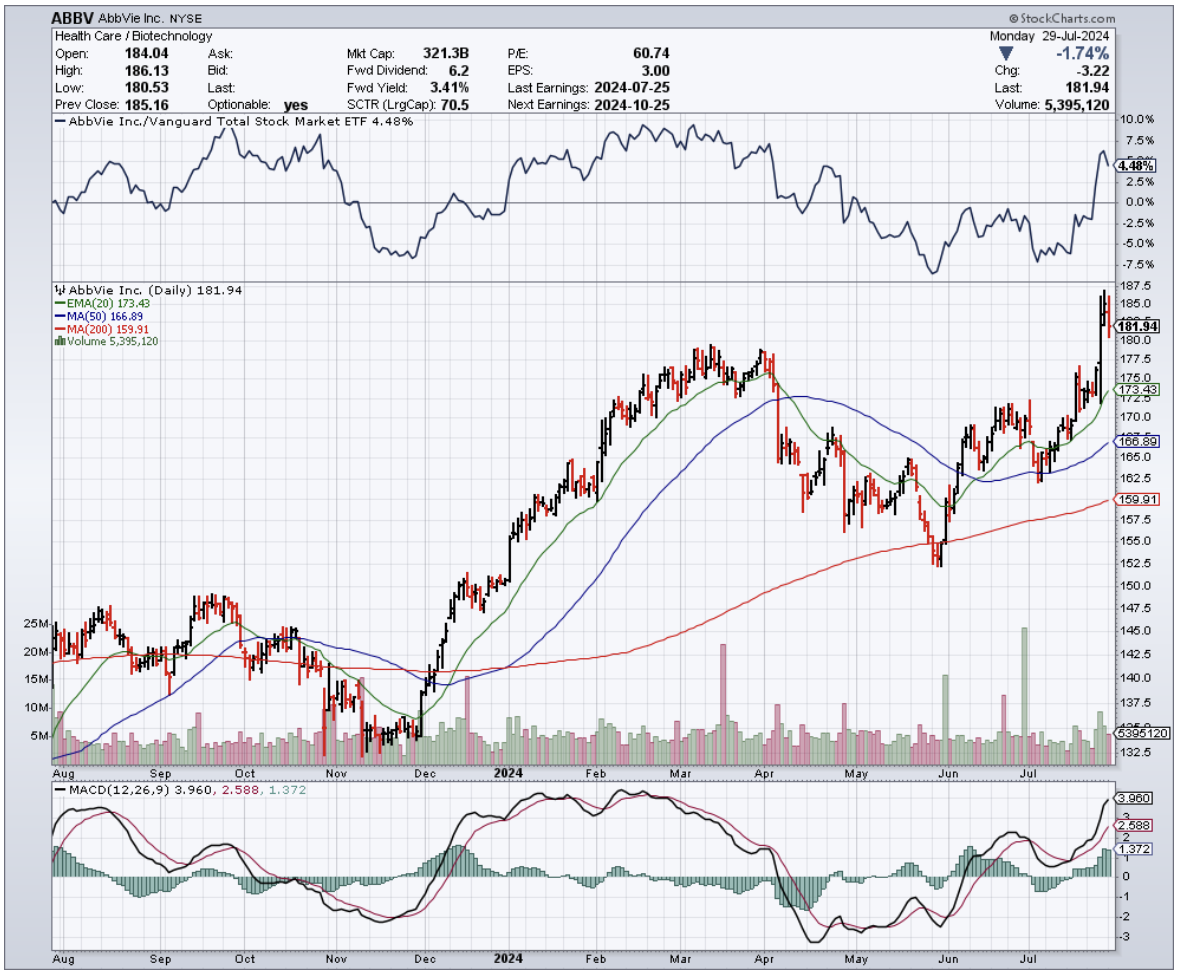1180x972 pixels.
Task: Click the candlestick icon beside AbbVie Inc. (Daily)
Action: tap(60, 290)
